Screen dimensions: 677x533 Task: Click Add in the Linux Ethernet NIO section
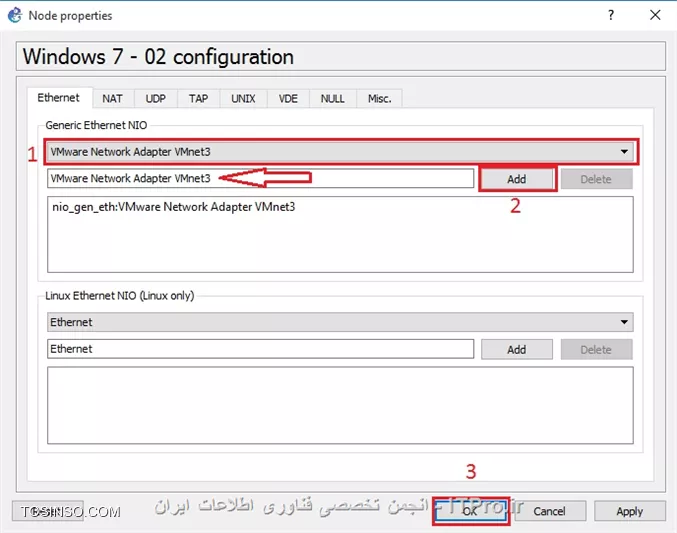[517, 349]
